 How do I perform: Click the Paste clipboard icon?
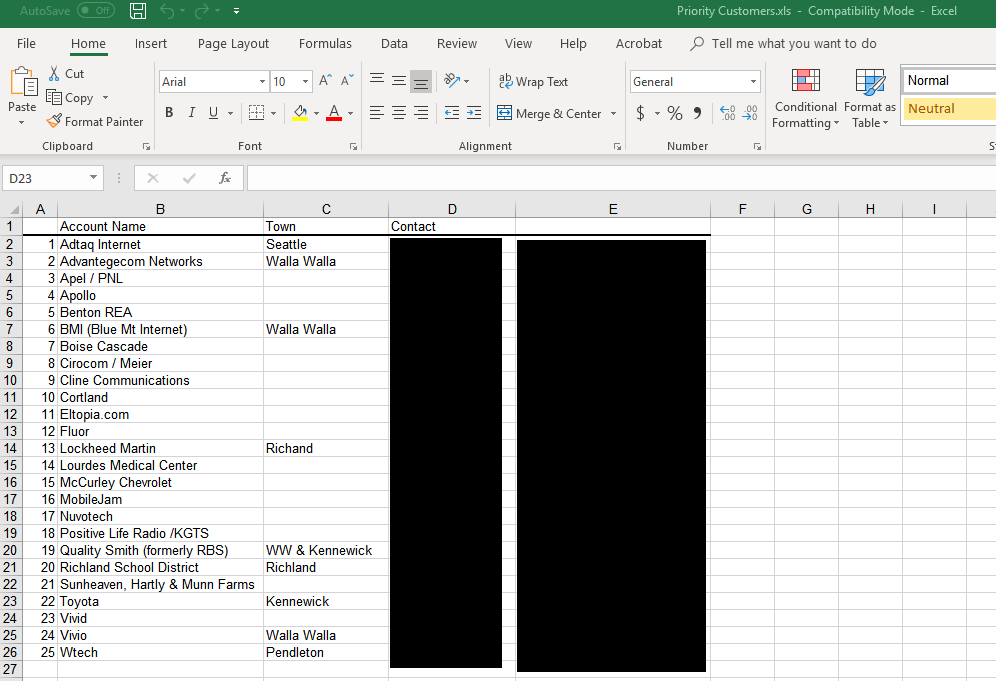pos(24,81)
